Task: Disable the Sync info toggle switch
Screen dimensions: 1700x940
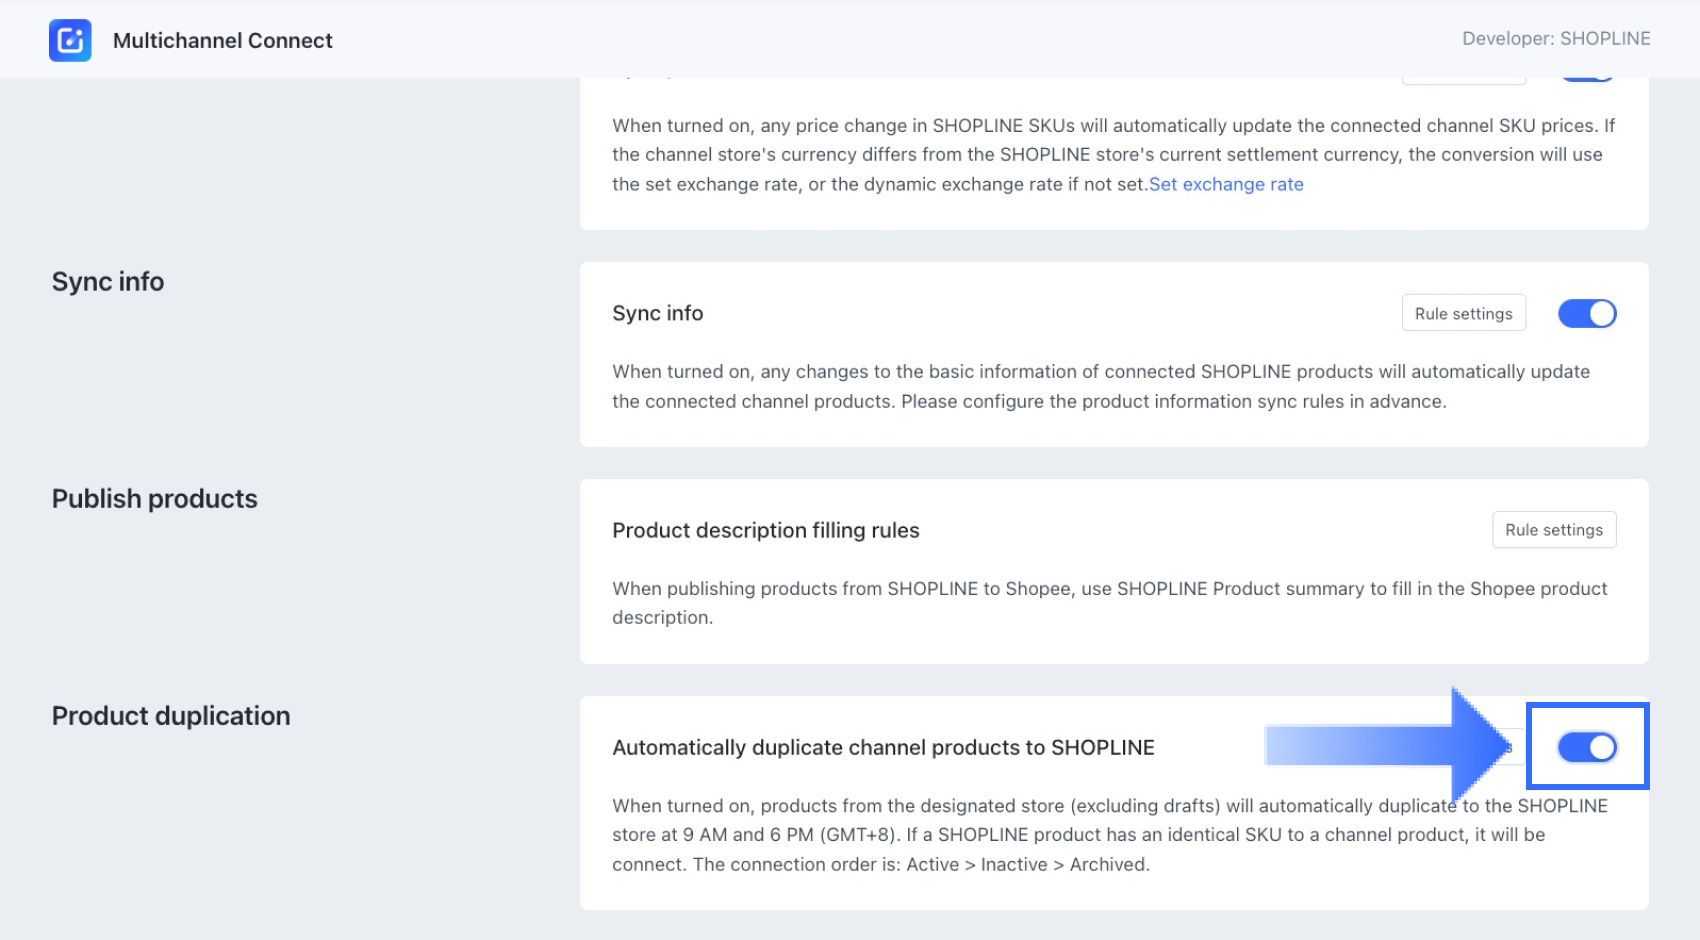Action: point(1587,314)
